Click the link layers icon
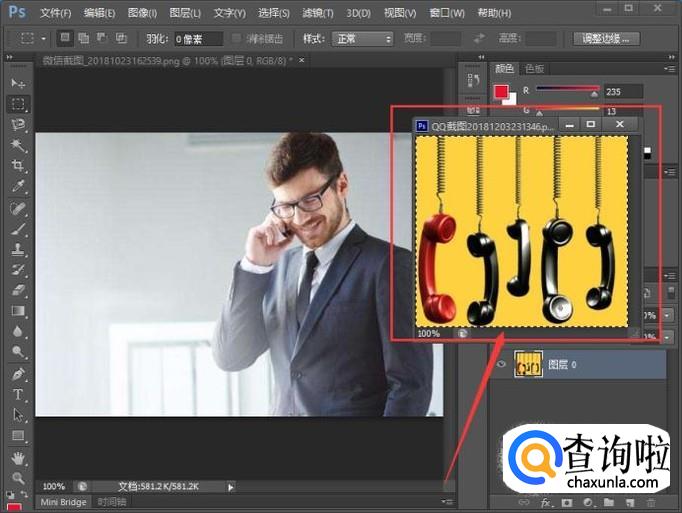 pos(524,503)
